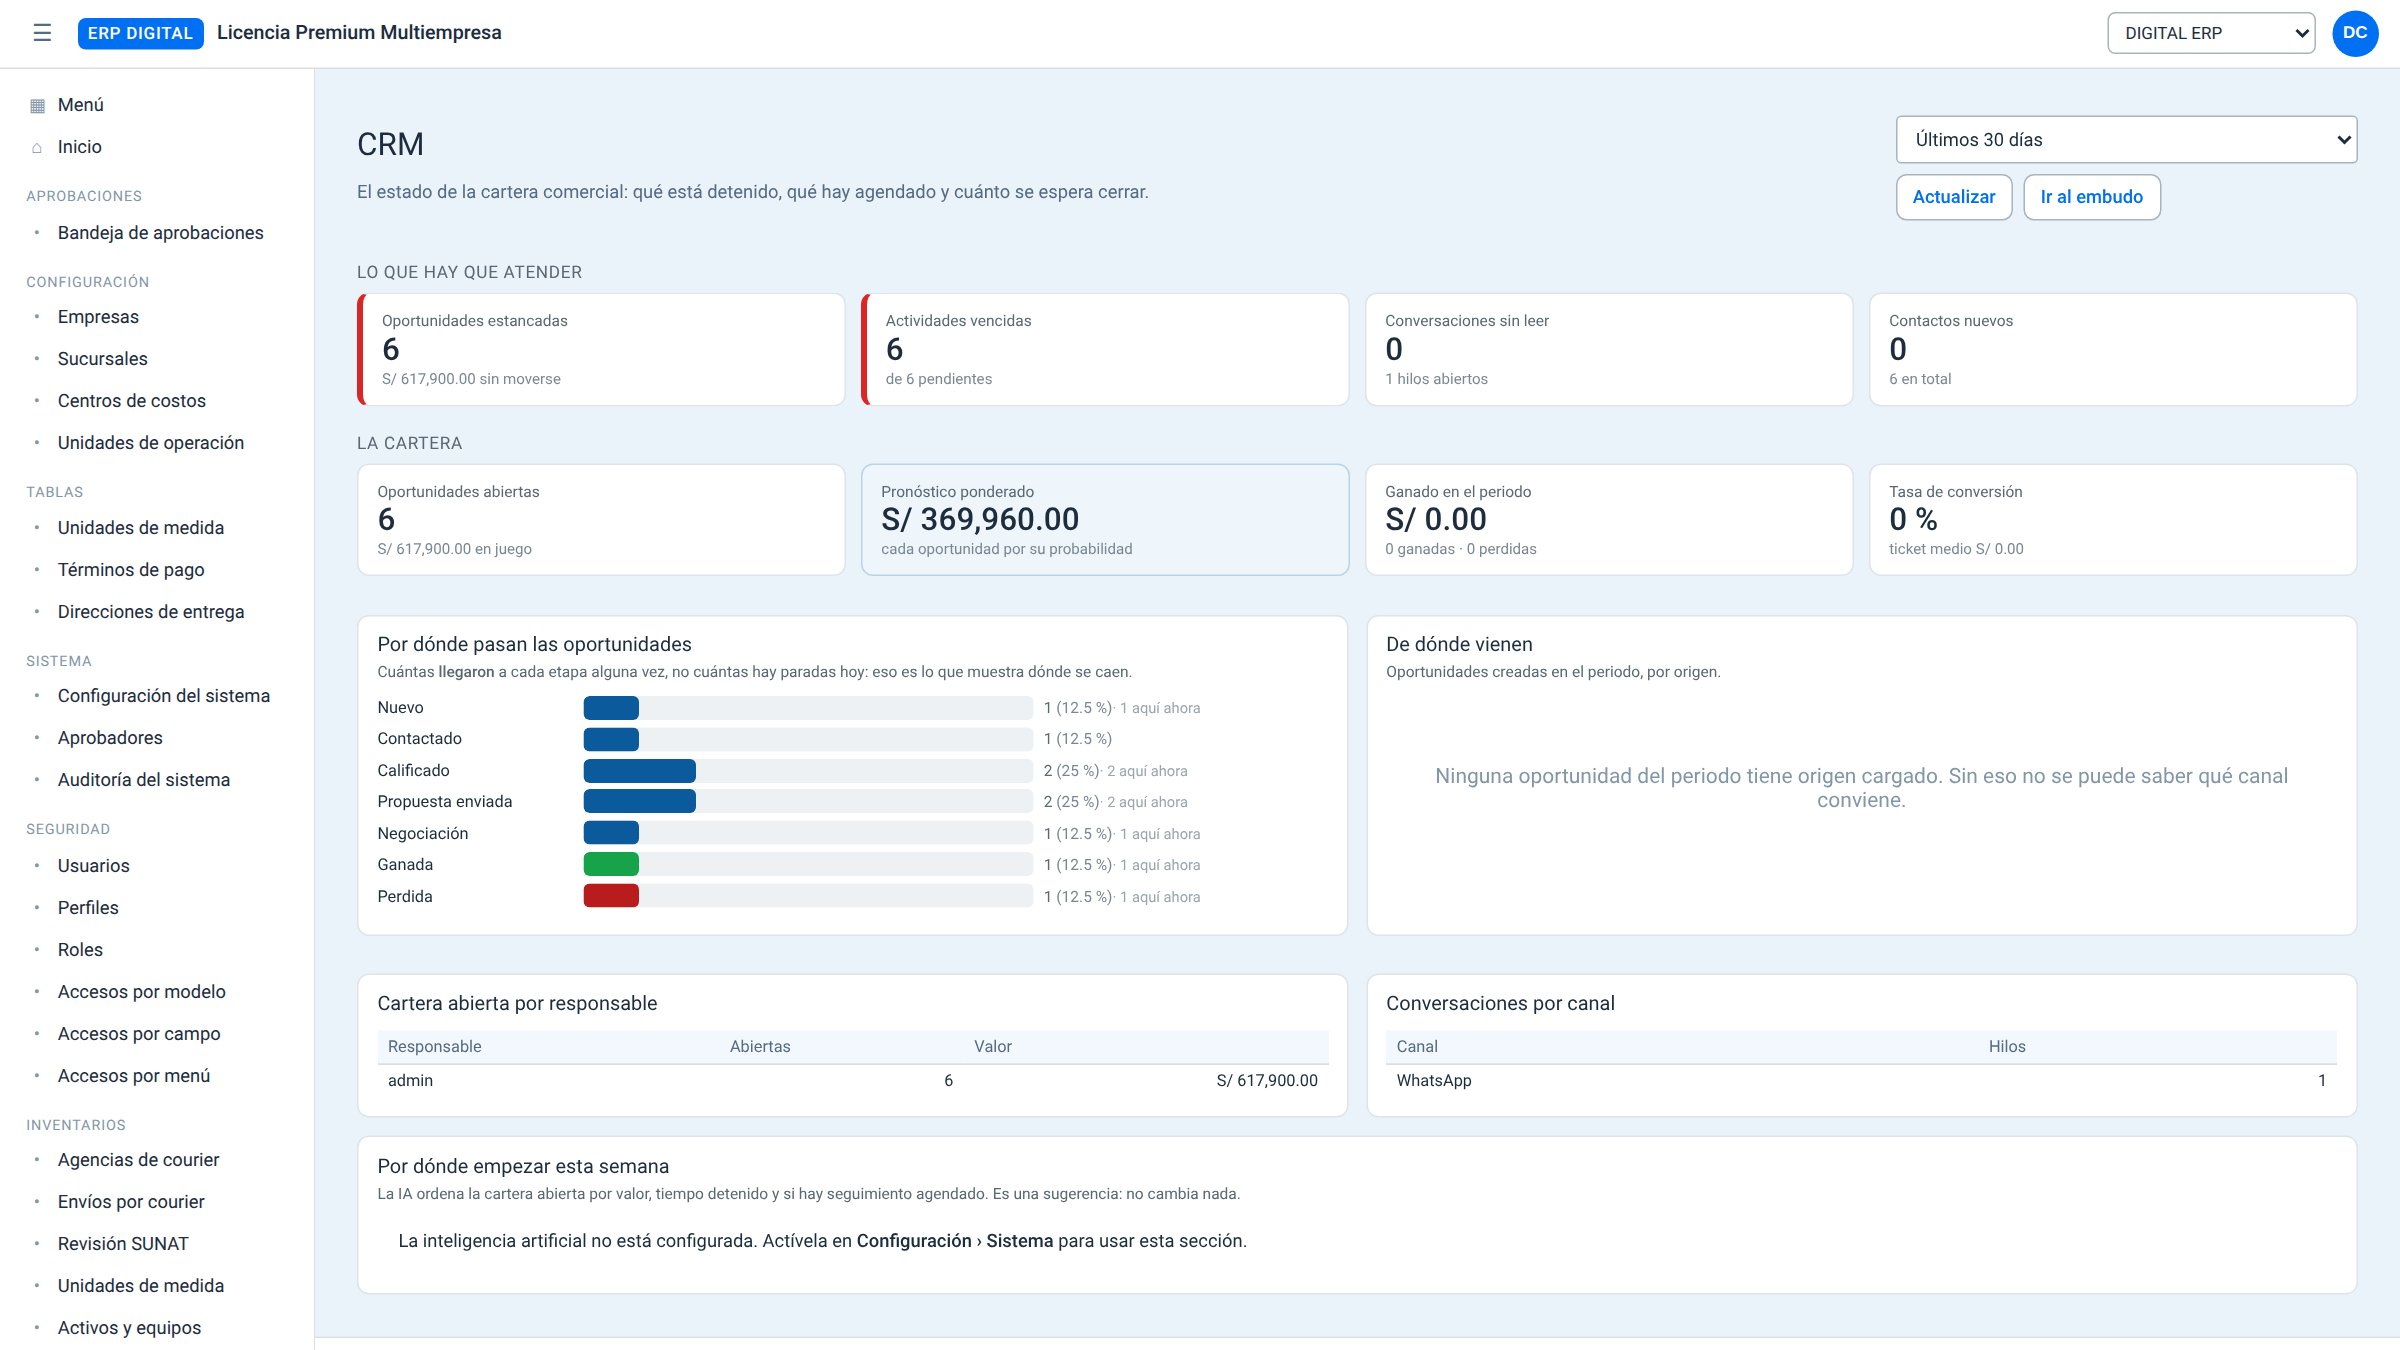Image resolution: width=2400 pixels, height=1350 pixels.
Task: Go to Usuarios page
Action: click(x=93, y=866)
